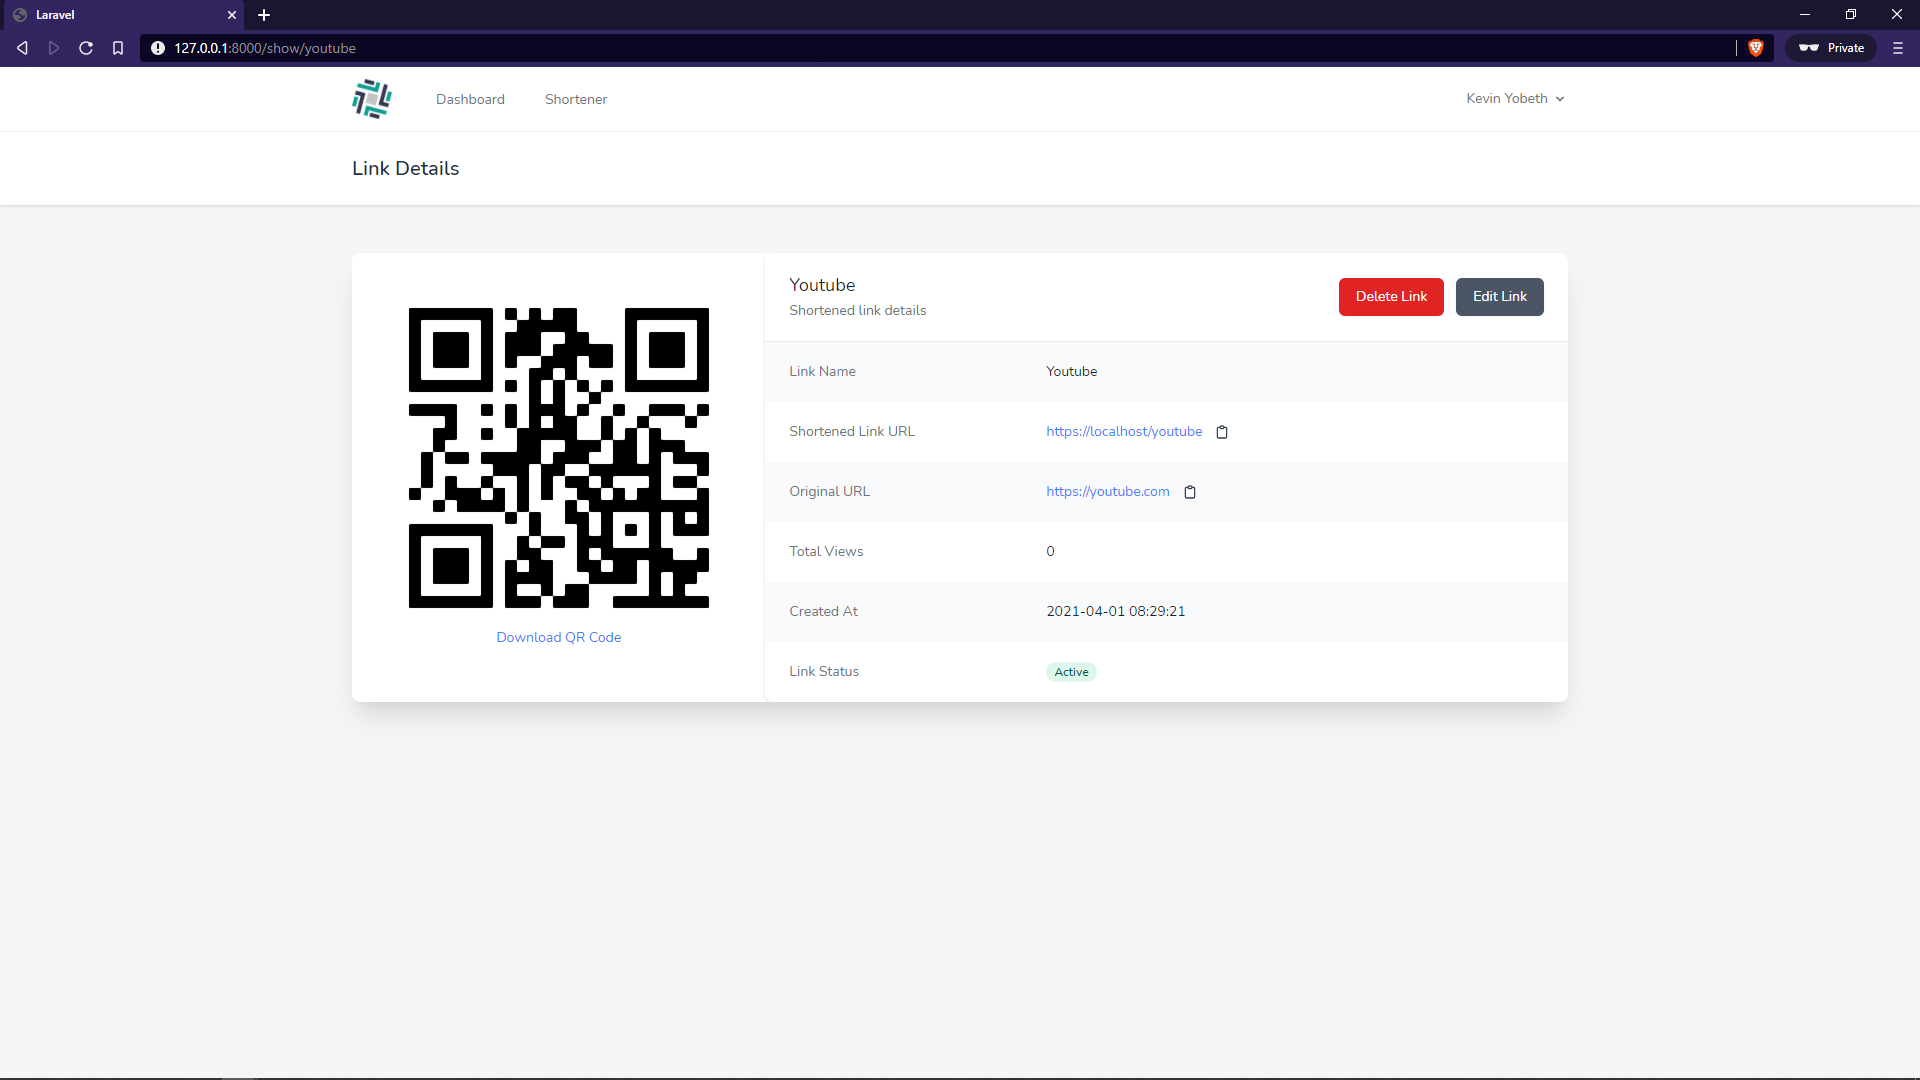Click the app logo in the navbar
This screenshot has height=1080, width=1920.
(x=372, y=99)
